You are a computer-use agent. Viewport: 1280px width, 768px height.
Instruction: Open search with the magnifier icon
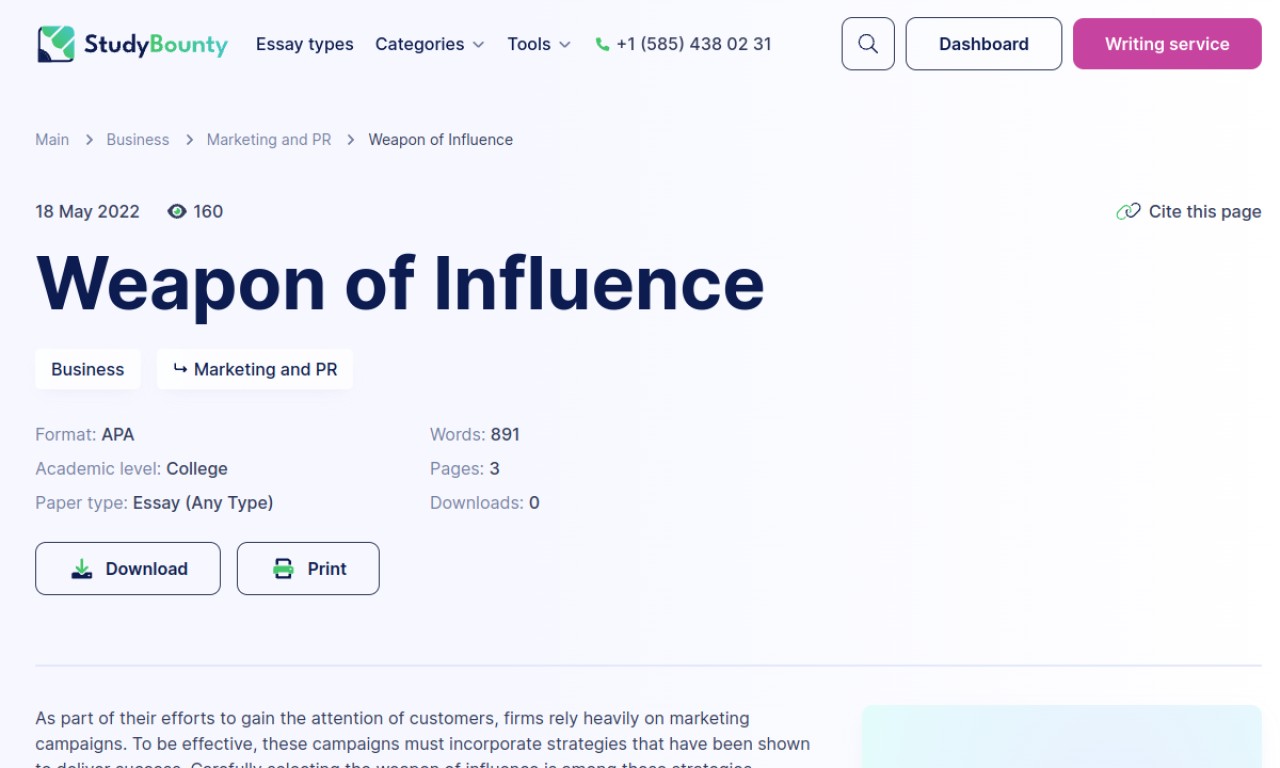(868, 44)
